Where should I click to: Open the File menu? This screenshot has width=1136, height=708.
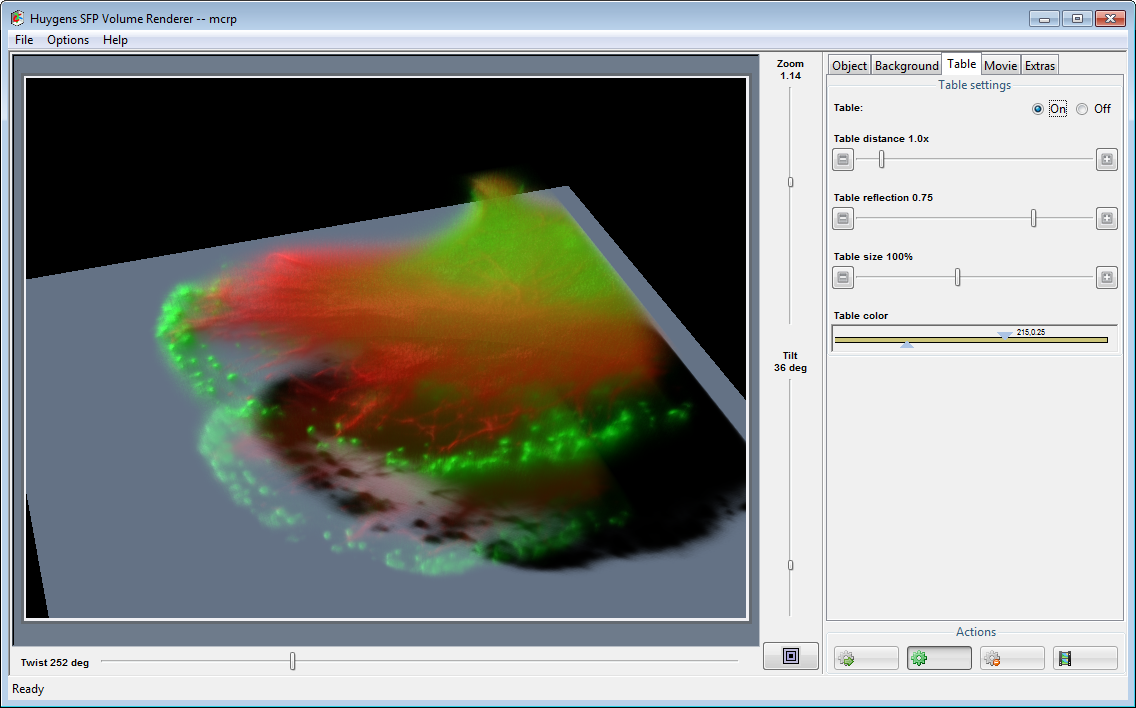coord(24,40)
